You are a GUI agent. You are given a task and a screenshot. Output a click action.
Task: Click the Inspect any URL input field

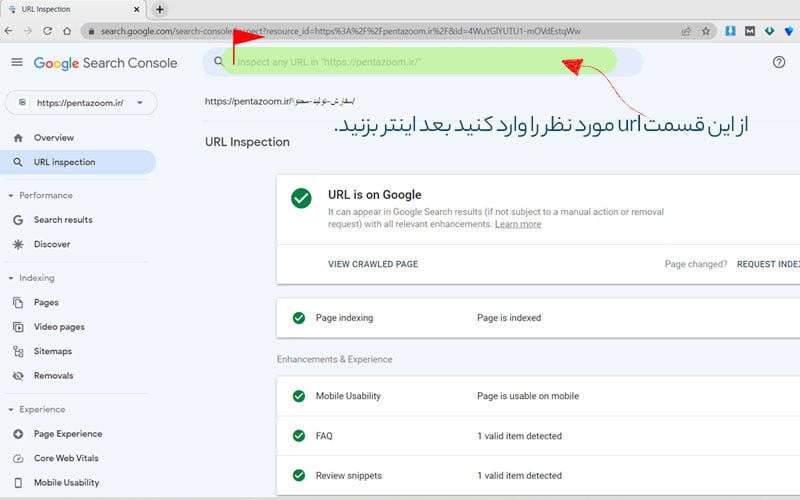[x=423, y=62]
